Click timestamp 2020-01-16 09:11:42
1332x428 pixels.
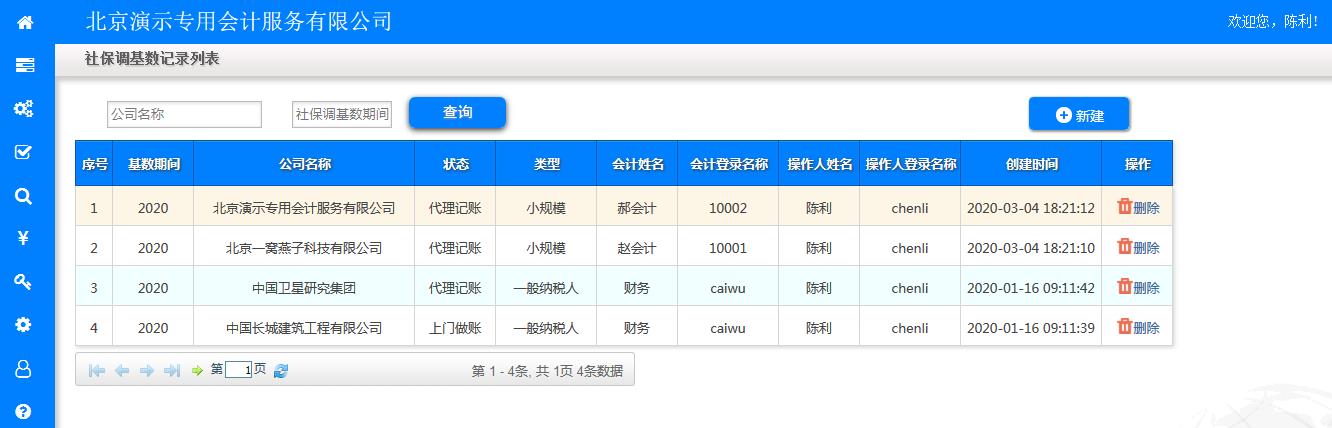pos(1031,288)
